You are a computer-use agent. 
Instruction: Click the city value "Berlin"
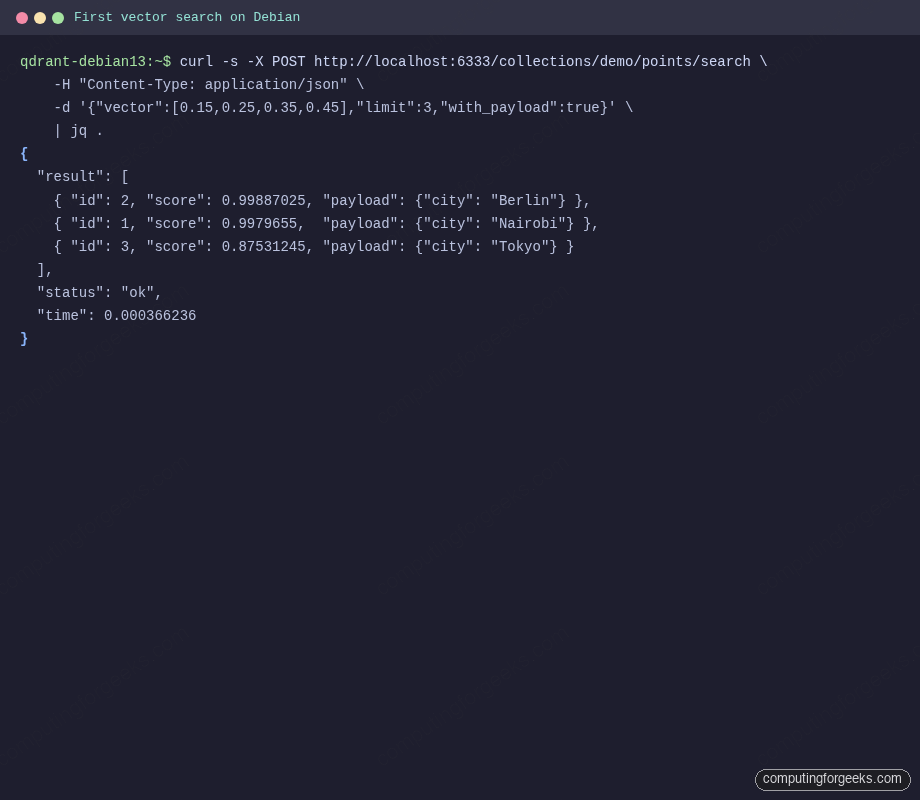tap(524, 200)
